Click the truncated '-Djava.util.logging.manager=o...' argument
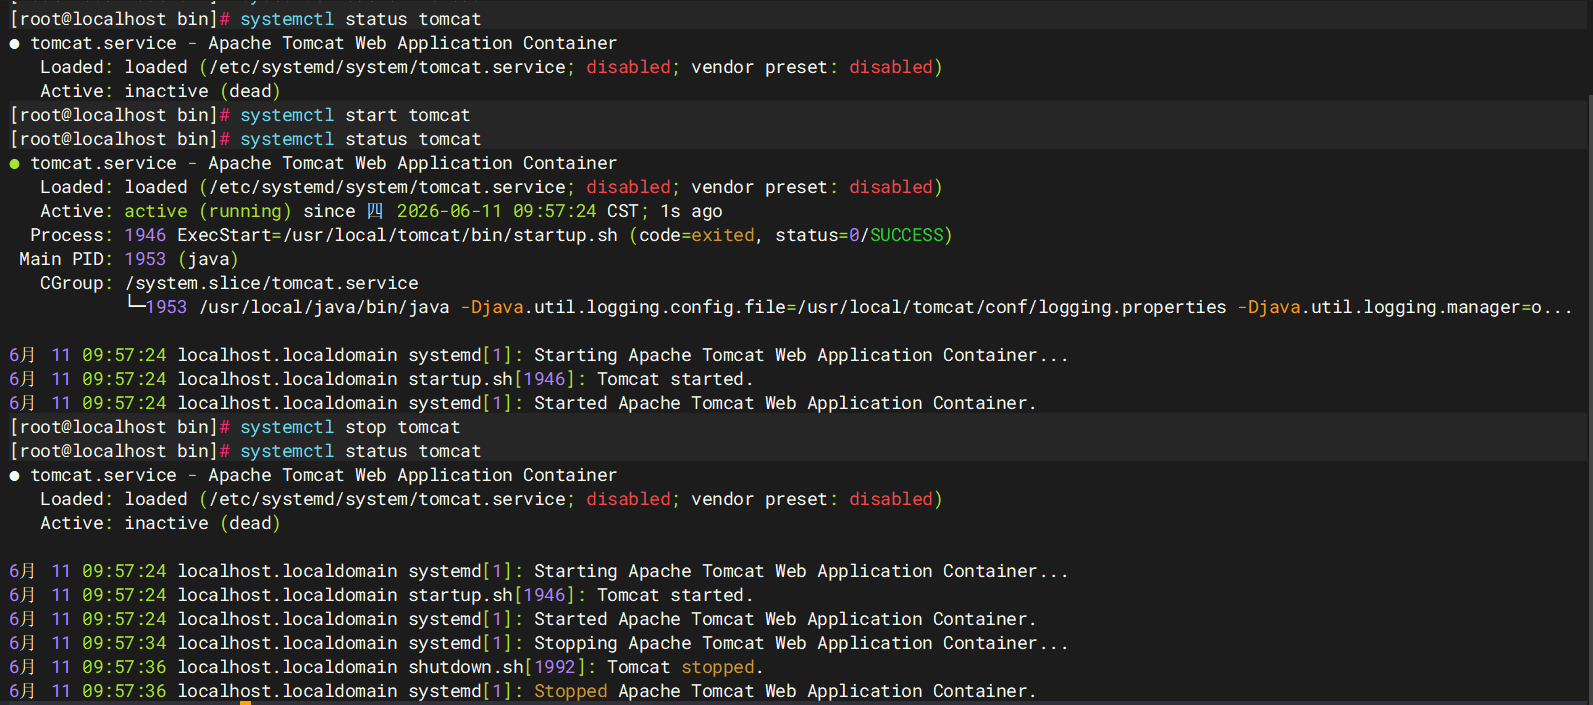 click(1405, 307)
